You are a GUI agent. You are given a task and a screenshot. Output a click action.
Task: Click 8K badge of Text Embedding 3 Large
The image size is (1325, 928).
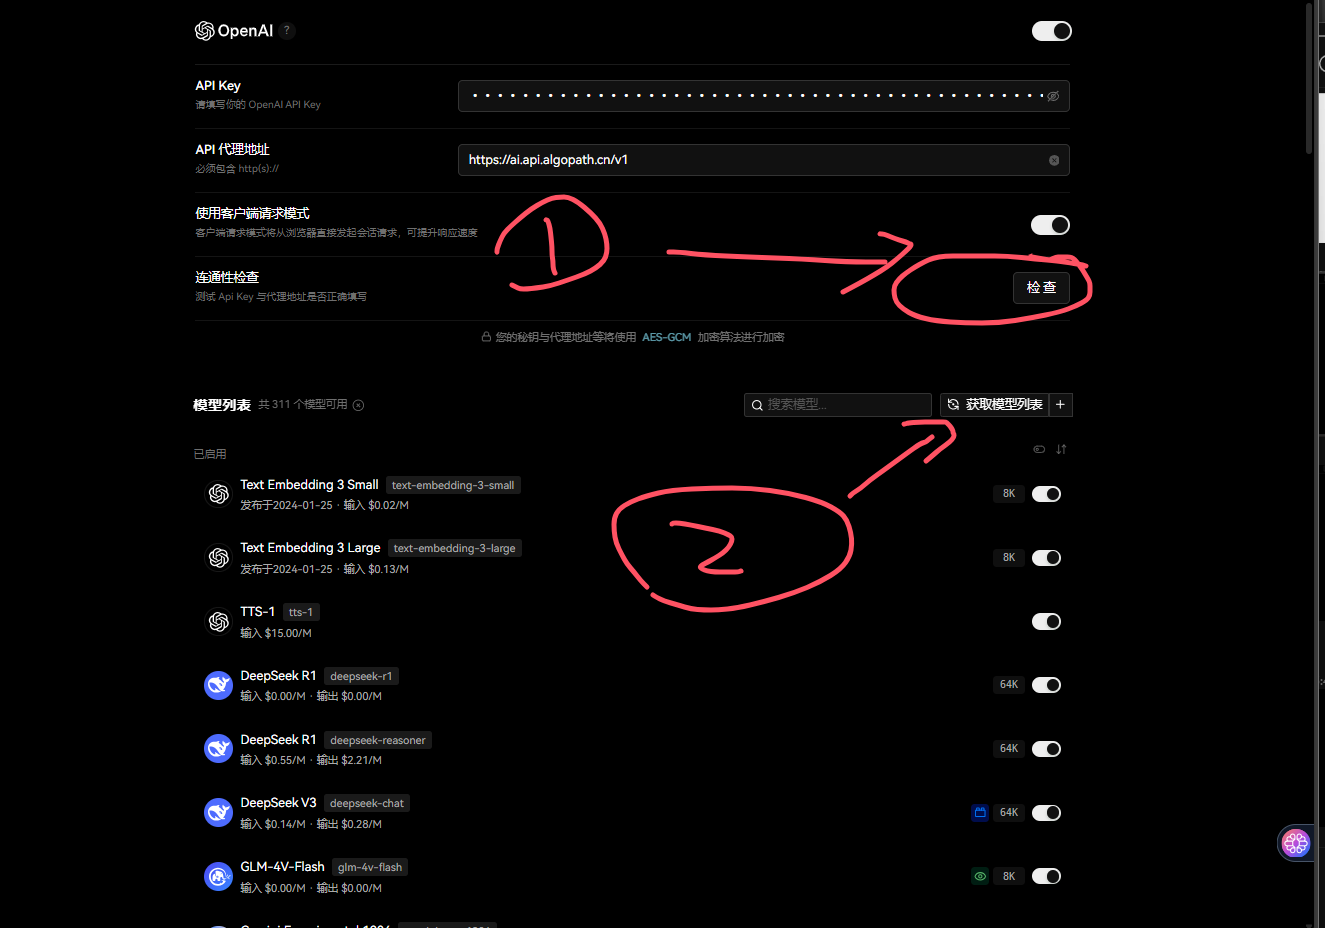coord(1009,558)
